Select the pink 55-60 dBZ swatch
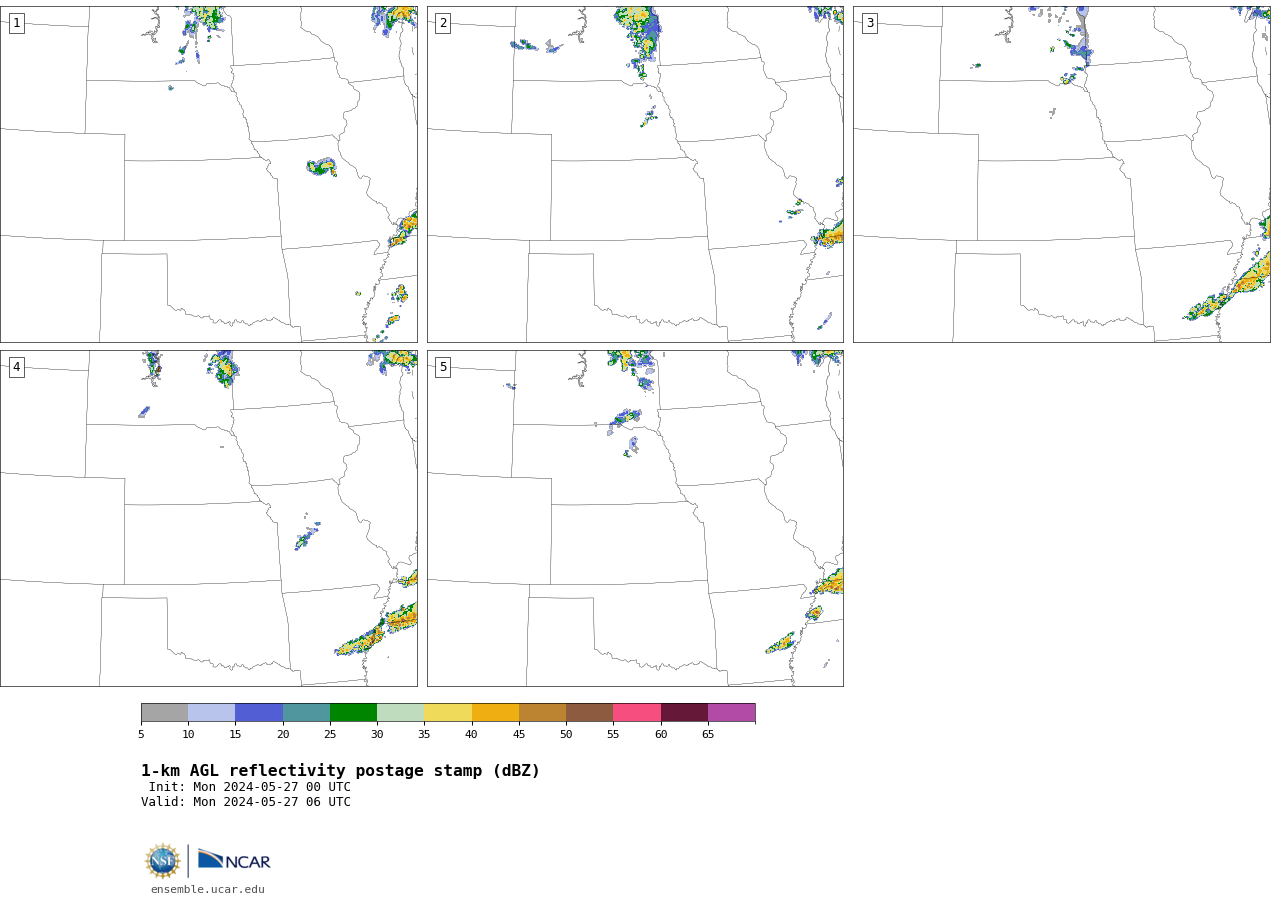The width and height of the screenshot is (1280, 901). (x=637, y=713)
